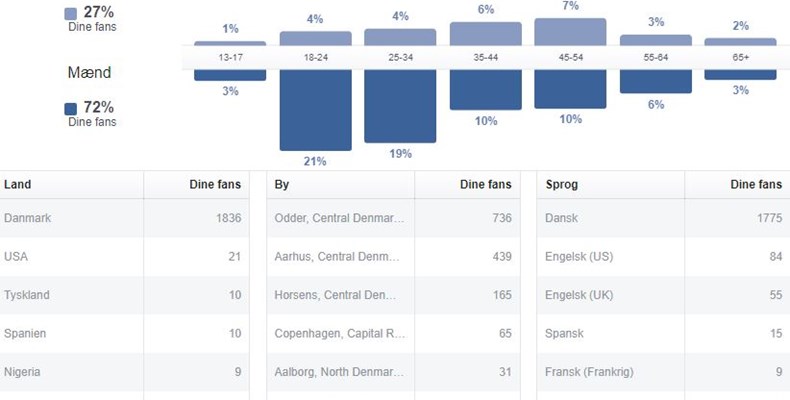The image size is (790, 400).
Task: Select the men's 18-24 bar showing 21%
Action: (315, 108)
